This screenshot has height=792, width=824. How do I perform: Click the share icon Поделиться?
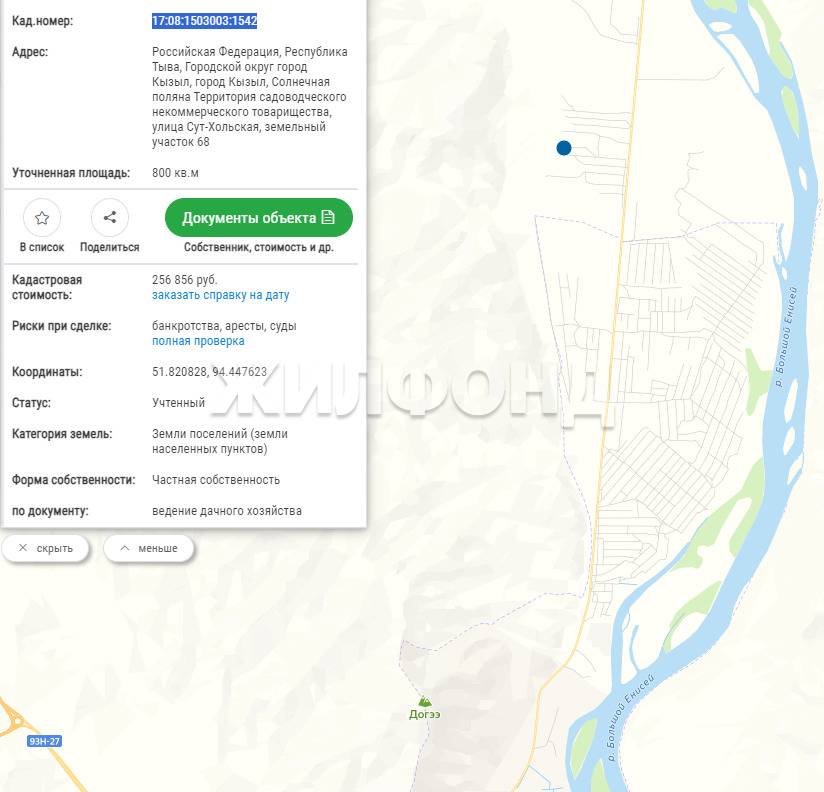(x=110, y=218)
